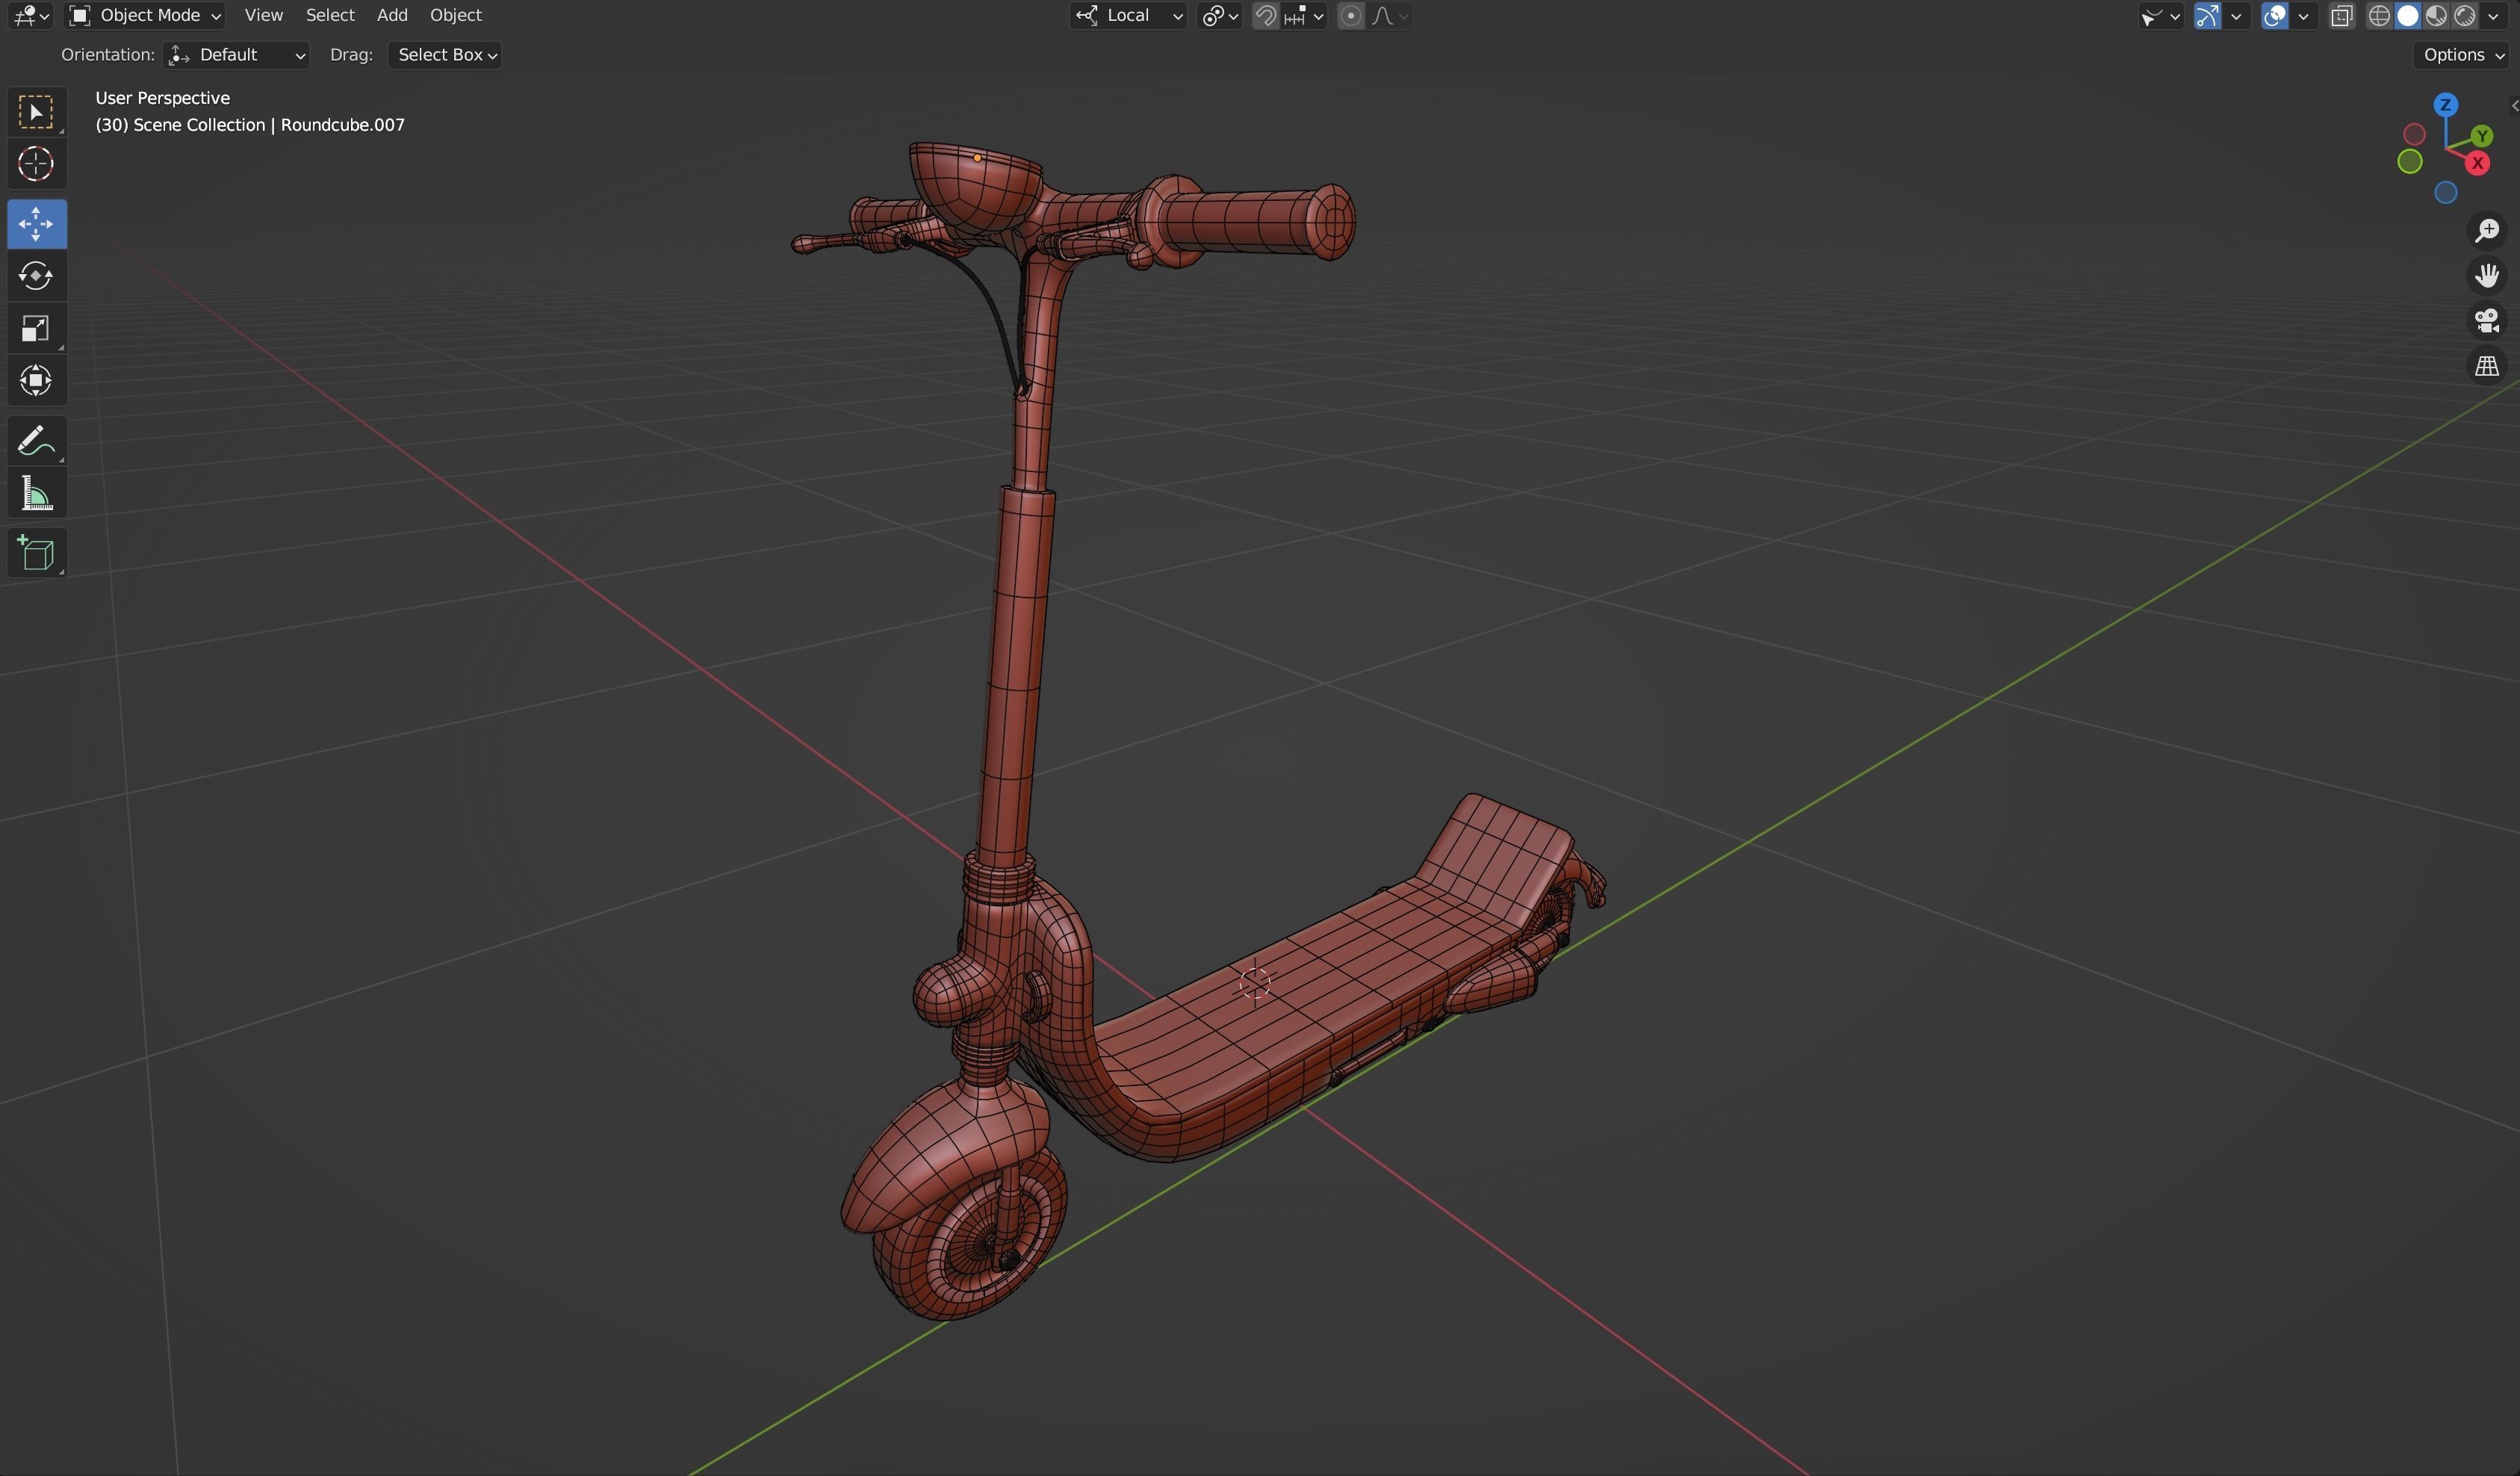Image resolution: width=2520 pixels, height=1476 pixels.
Task: Select the Select Box tool
Action: [x=36, y=112]
